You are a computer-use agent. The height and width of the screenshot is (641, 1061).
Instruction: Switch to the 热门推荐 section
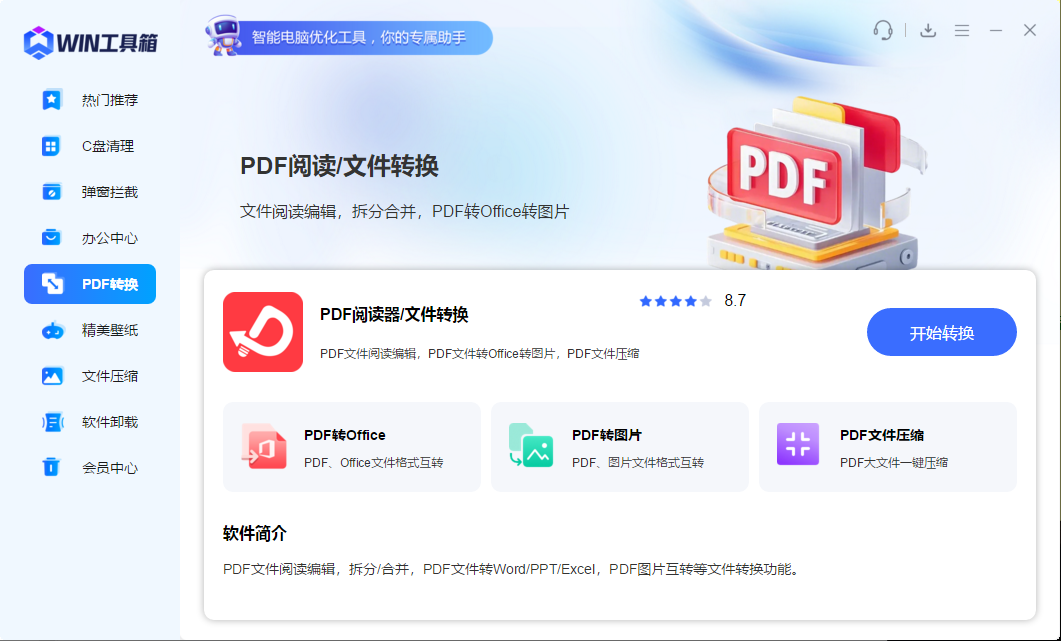(x=89, y=99)
